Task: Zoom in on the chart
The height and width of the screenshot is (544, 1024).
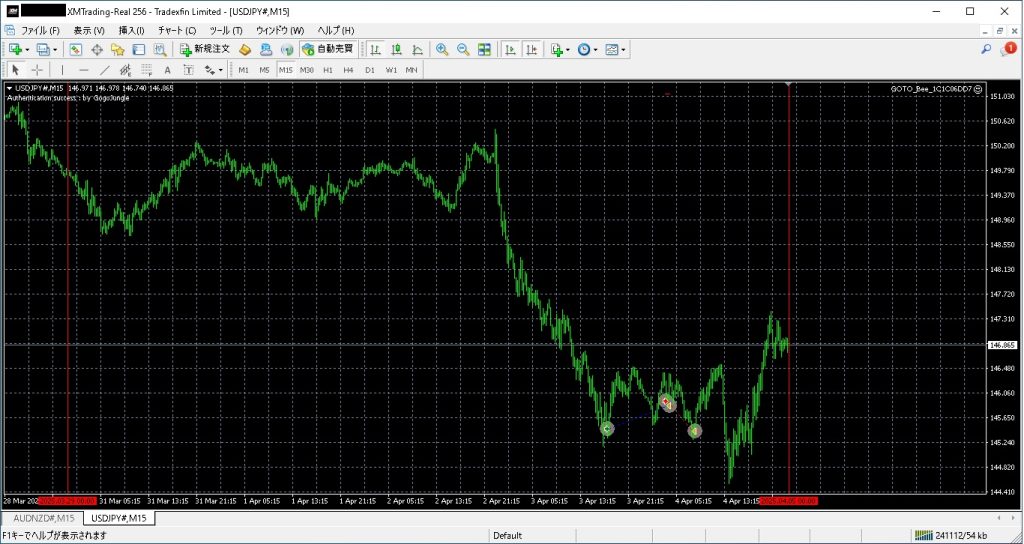Action: pos(442,49)
